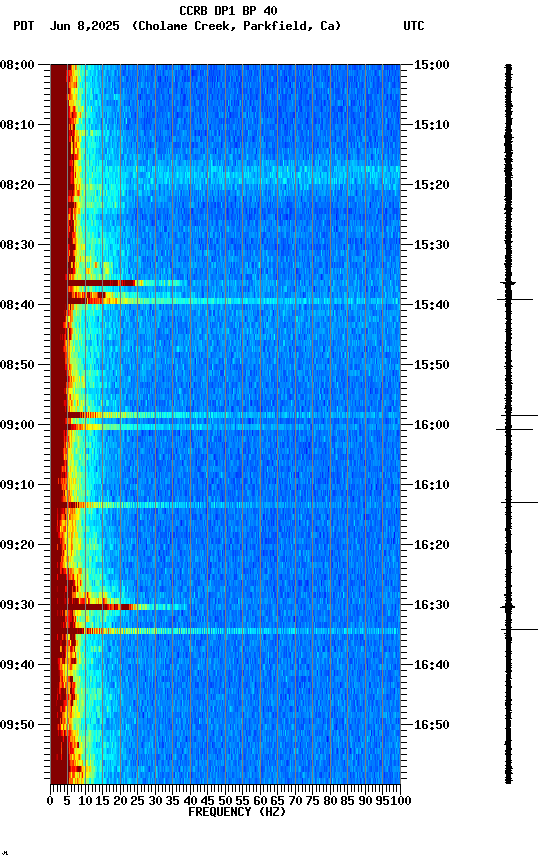Click the '09:30' PDT time label
This screenshot has width=552, height=864.
pyautogui.click(x=17, y=605)
